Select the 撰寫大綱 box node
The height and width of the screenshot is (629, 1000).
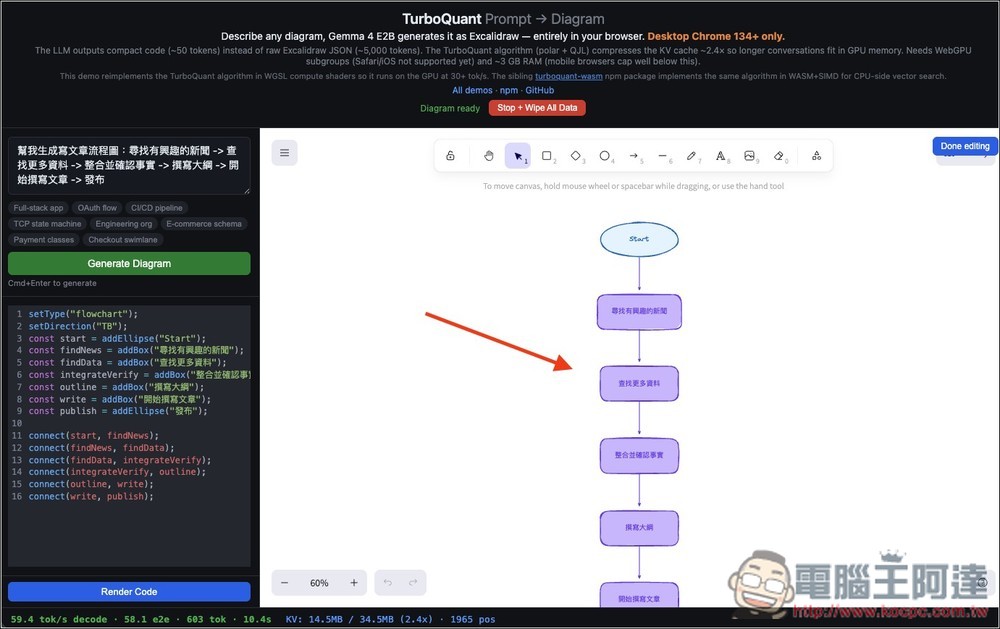639,528
